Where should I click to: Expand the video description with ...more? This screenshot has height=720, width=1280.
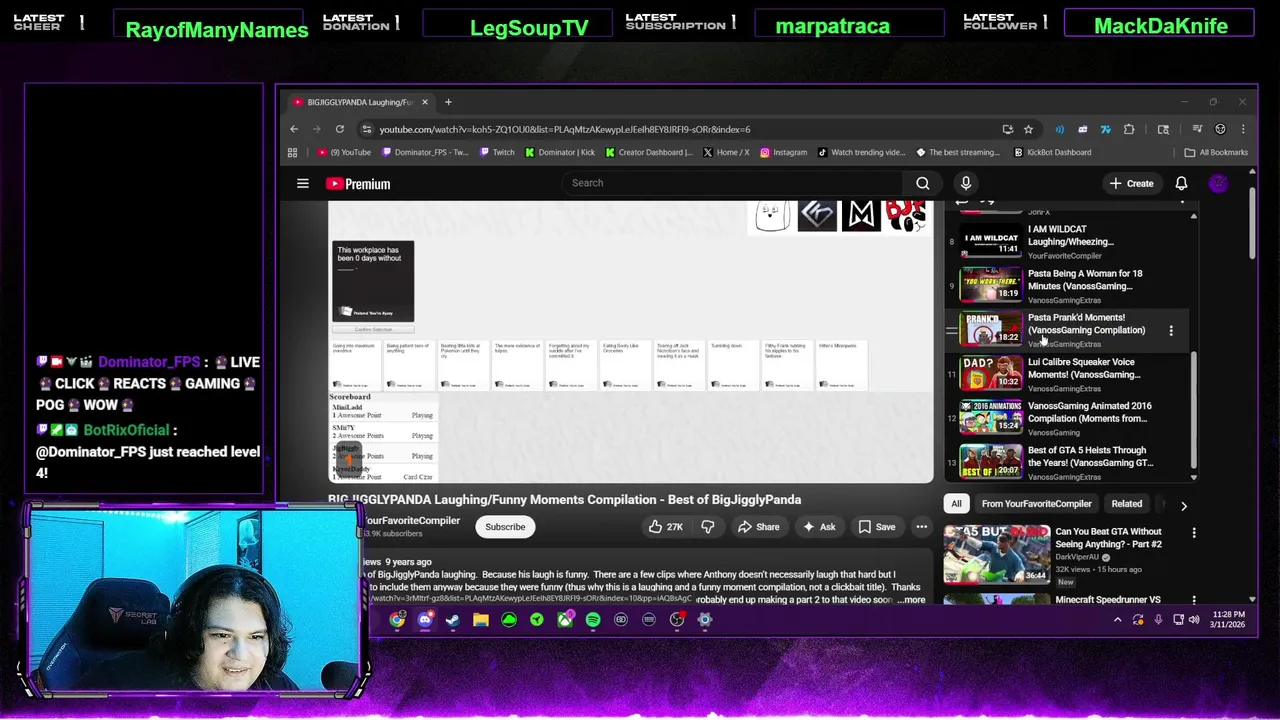[x=911, y=600]
